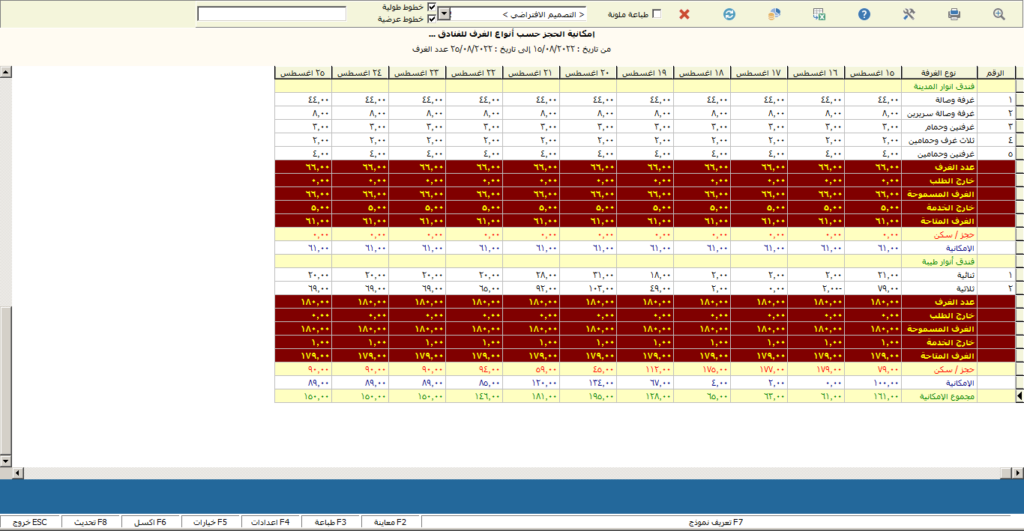Image resolution: width=1024 pixels, height=531 pixels.
Task: Click the blue help question icon
Action: click(x=864, y=14)
